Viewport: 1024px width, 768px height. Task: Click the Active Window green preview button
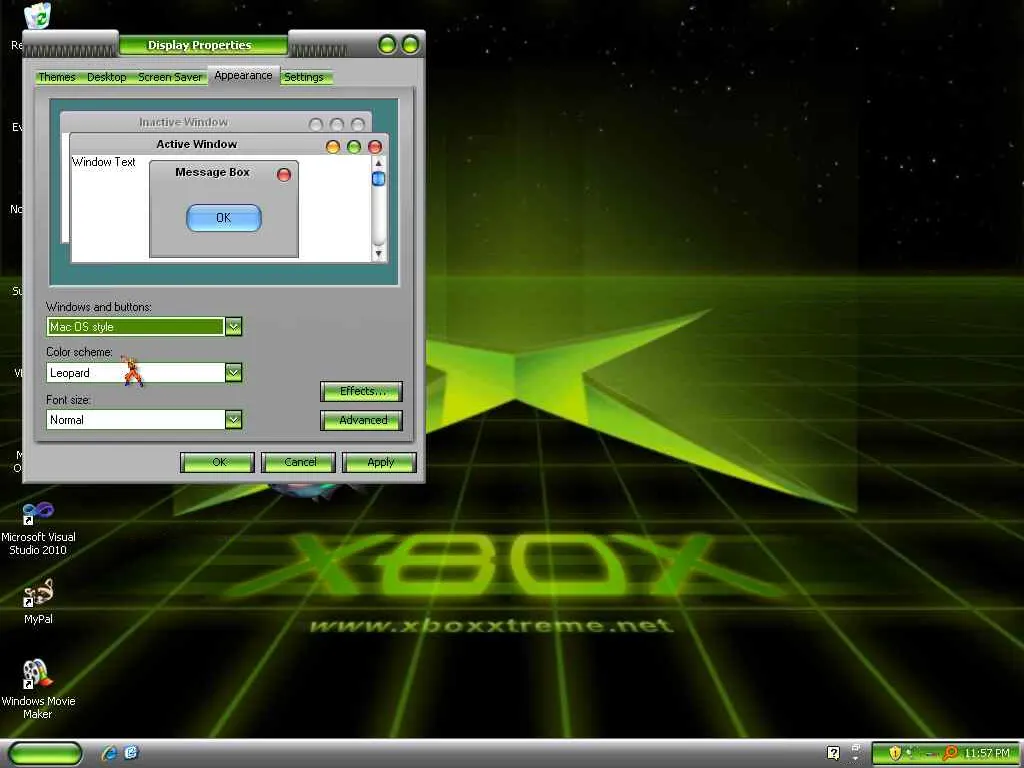pyautogui.click(x=354, y=147)
